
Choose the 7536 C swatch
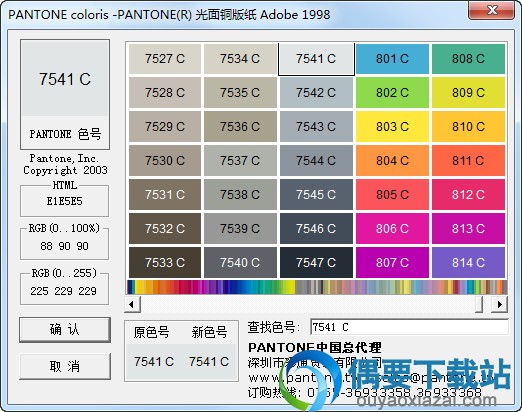[x=240, y=127]
